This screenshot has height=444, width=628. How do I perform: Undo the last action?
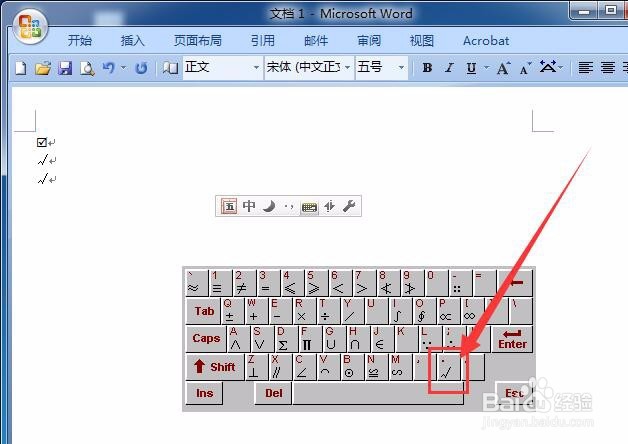[109, 68]
